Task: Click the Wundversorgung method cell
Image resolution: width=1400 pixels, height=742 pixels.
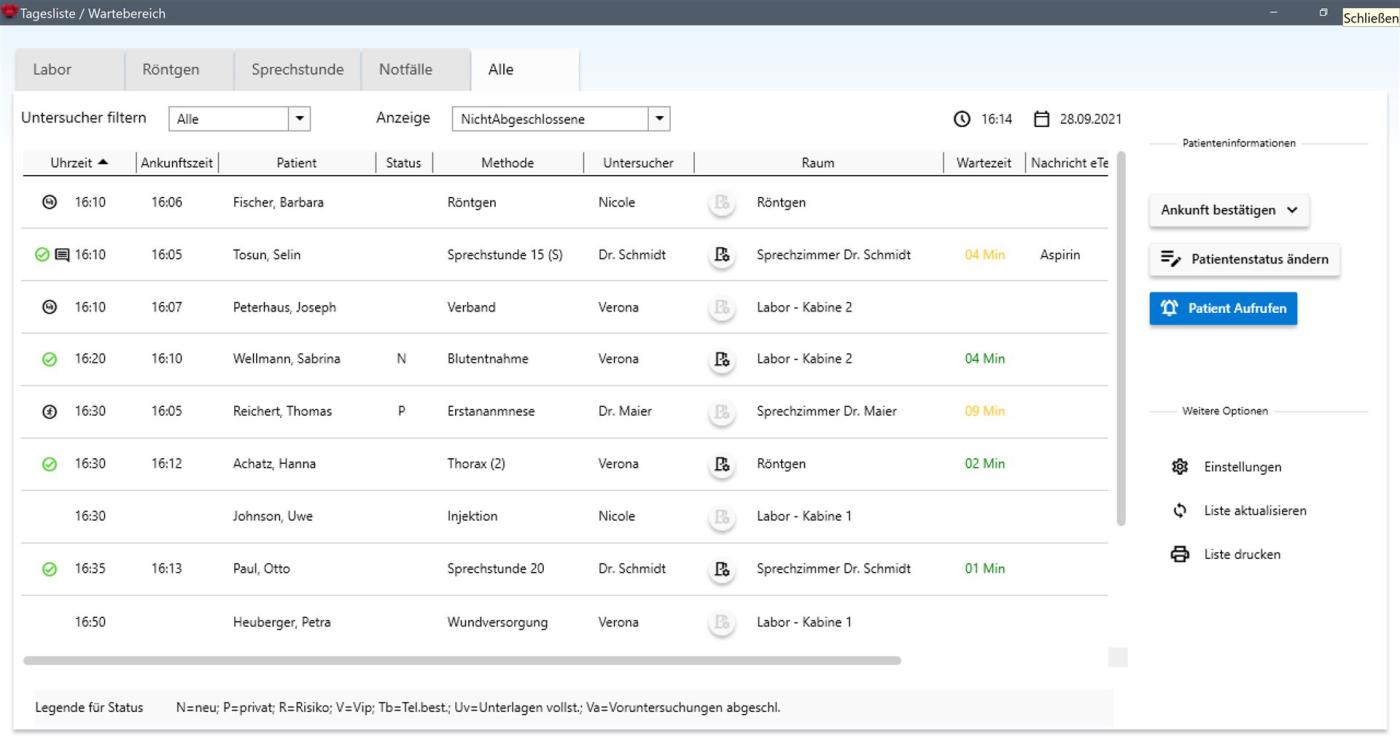Action: (x=498, y=622)
